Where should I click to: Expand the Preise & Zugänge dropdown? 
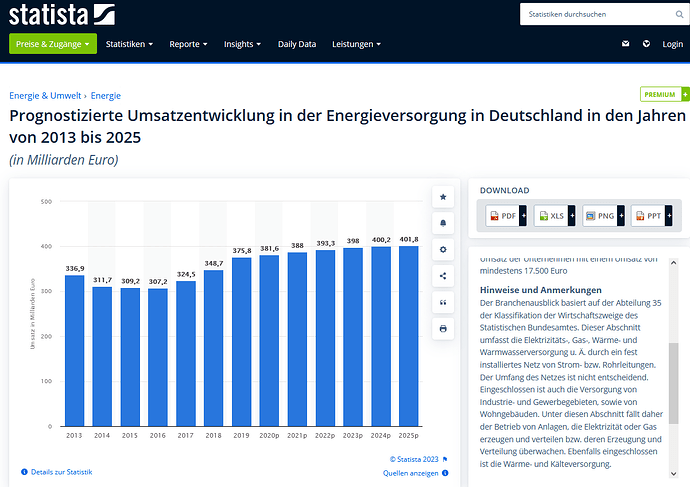coord(53,44)
